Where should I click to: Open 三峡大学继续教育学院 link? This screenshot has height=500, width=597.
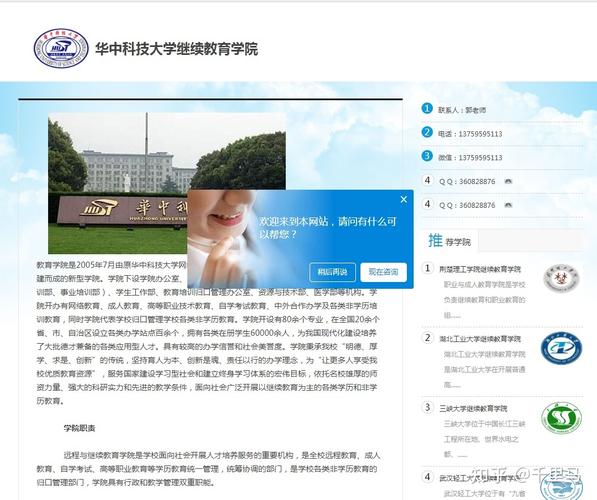coord(473,408)
